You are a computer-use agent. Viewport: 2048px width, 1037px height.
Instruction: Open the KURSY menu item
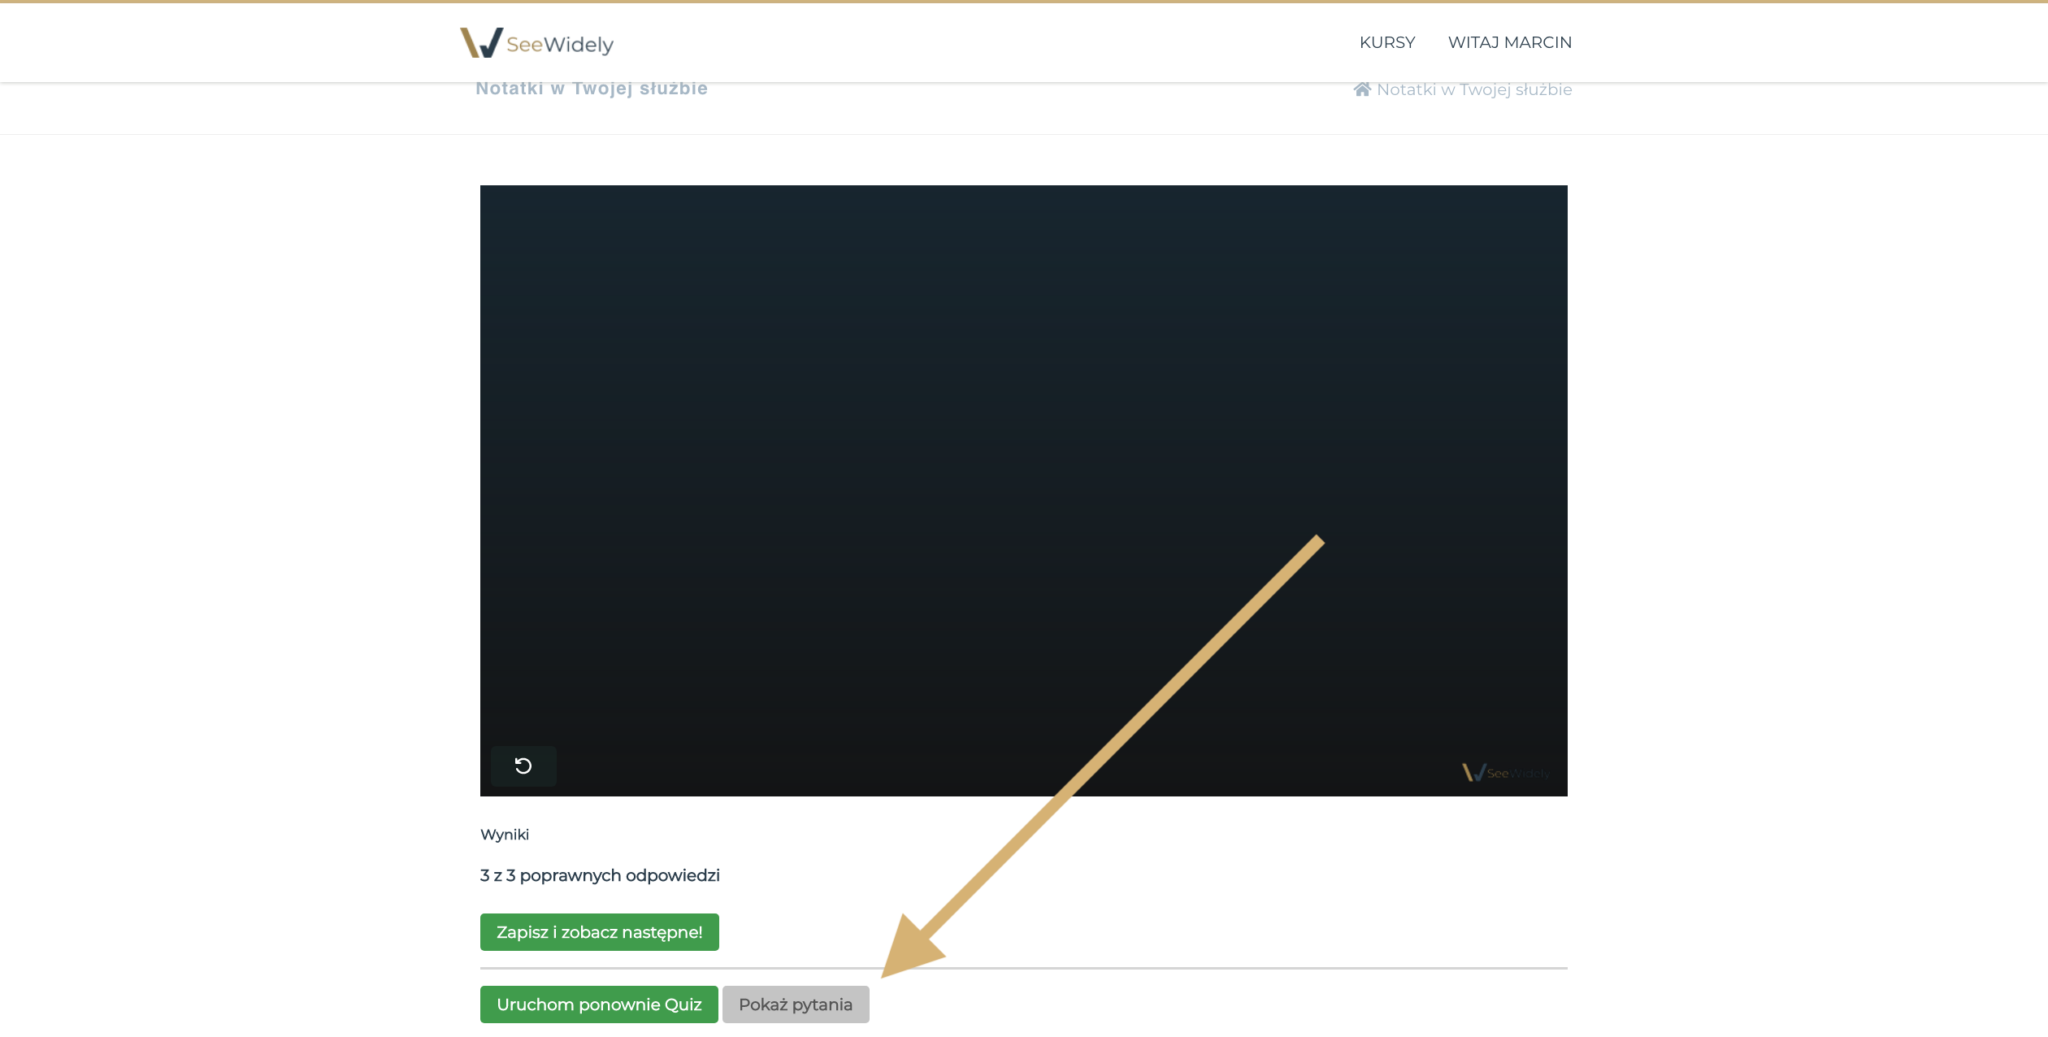pos(1386,42)
